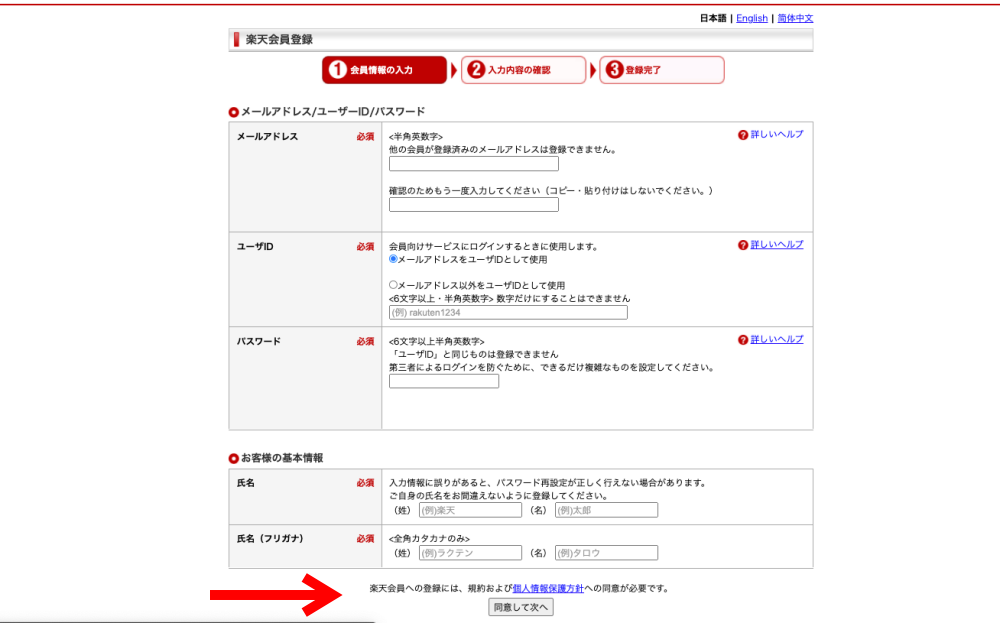The height and width of the screenshot is (623, 1000).
Task: Click the help icon in the パスワード row
Action: tap(742, 340)
